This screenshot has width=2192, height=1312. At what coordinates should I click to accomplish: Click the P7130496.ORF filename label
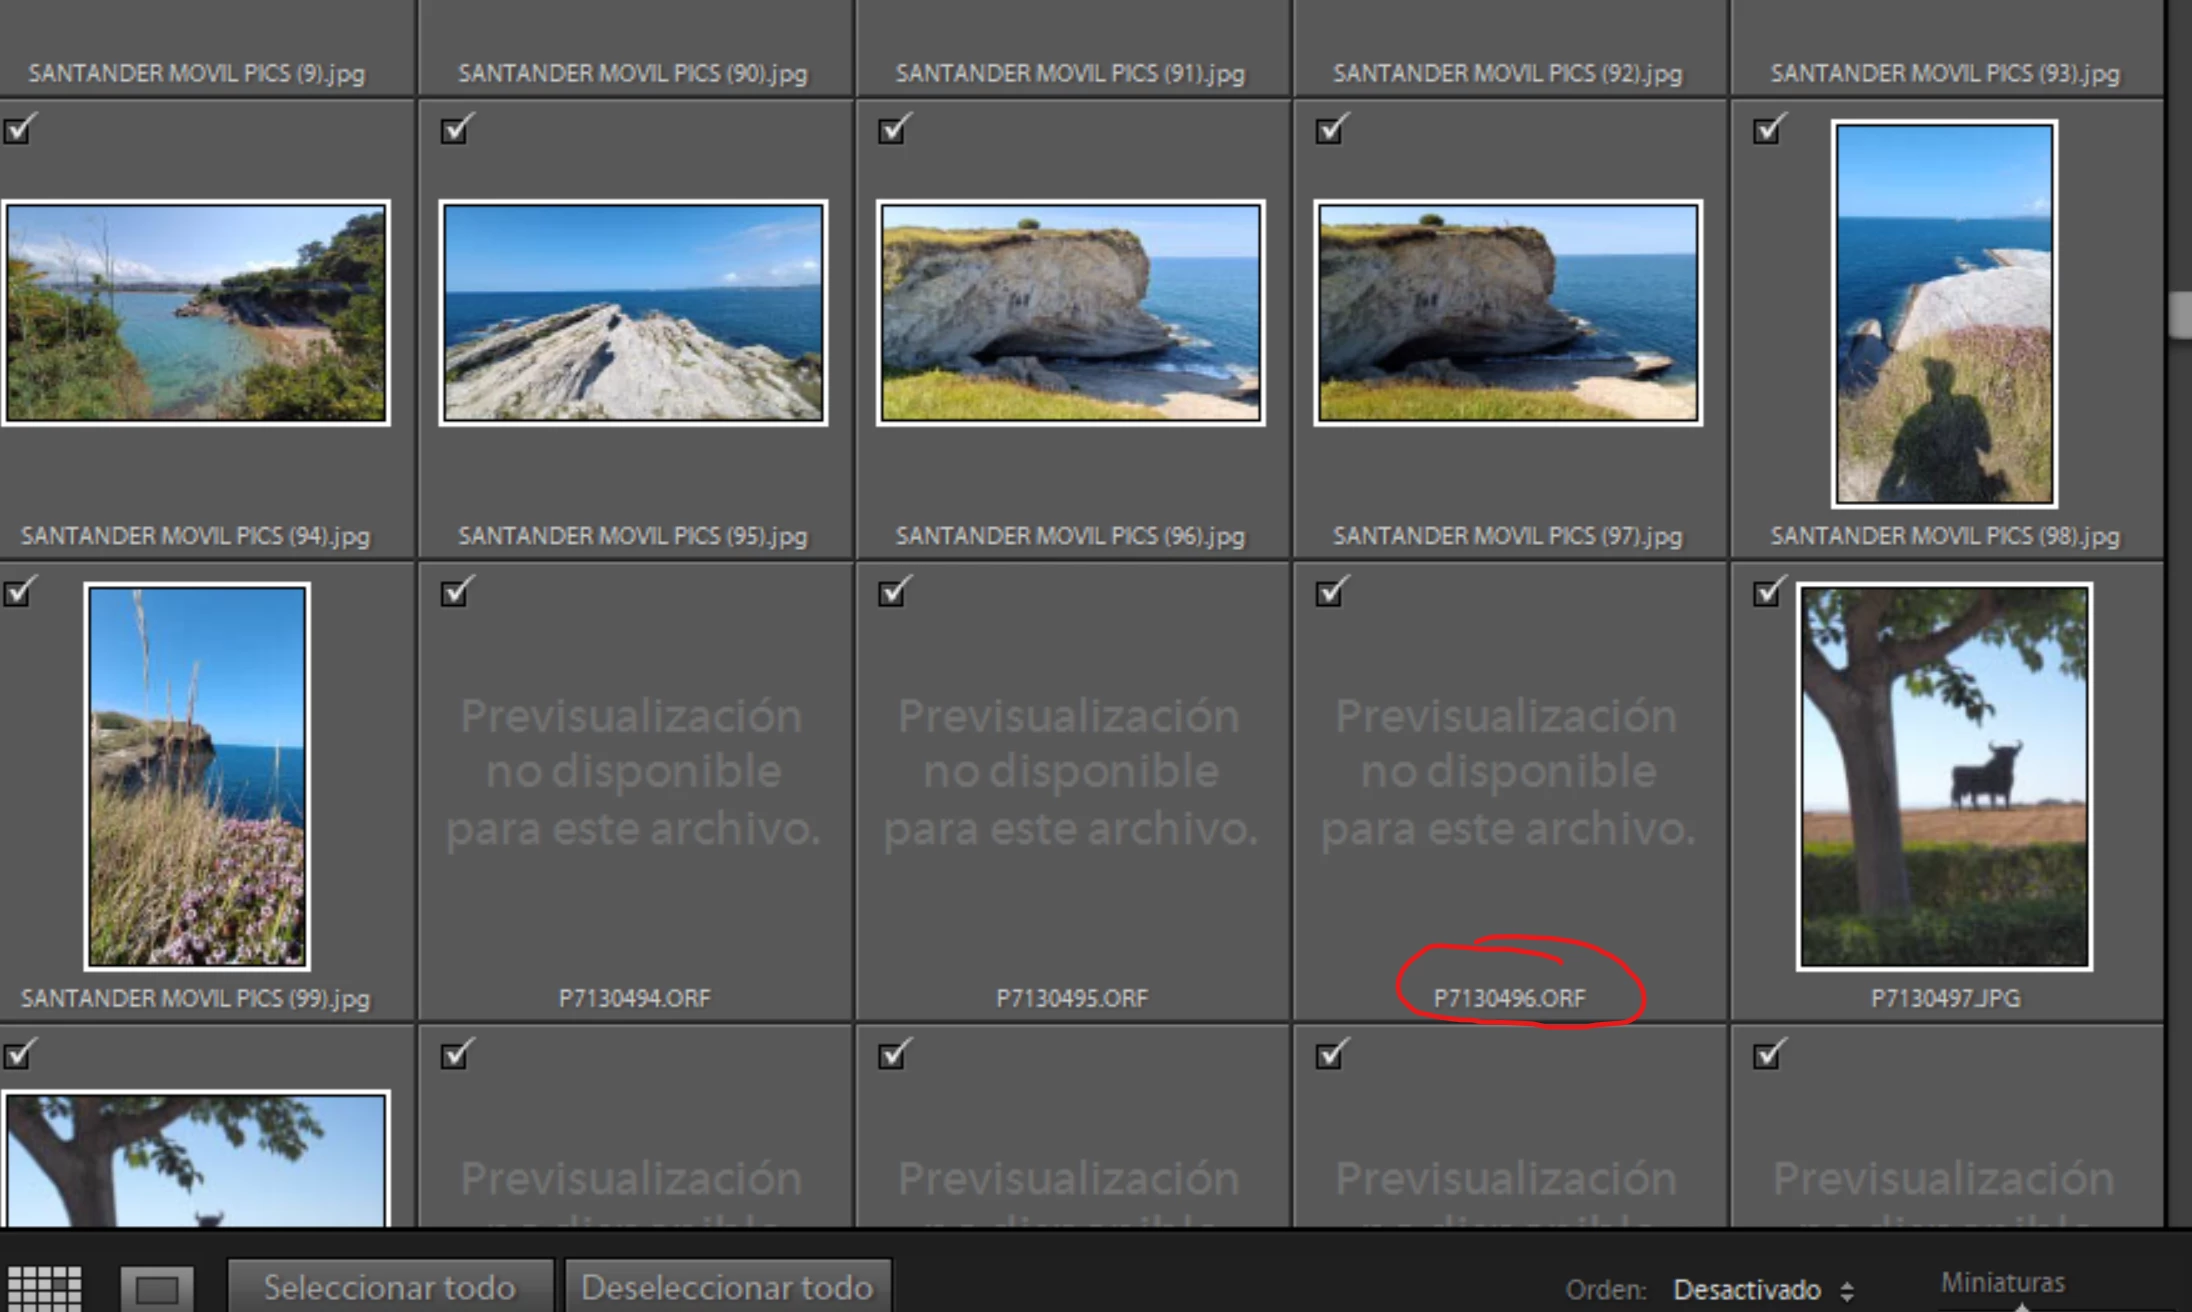1509,998
